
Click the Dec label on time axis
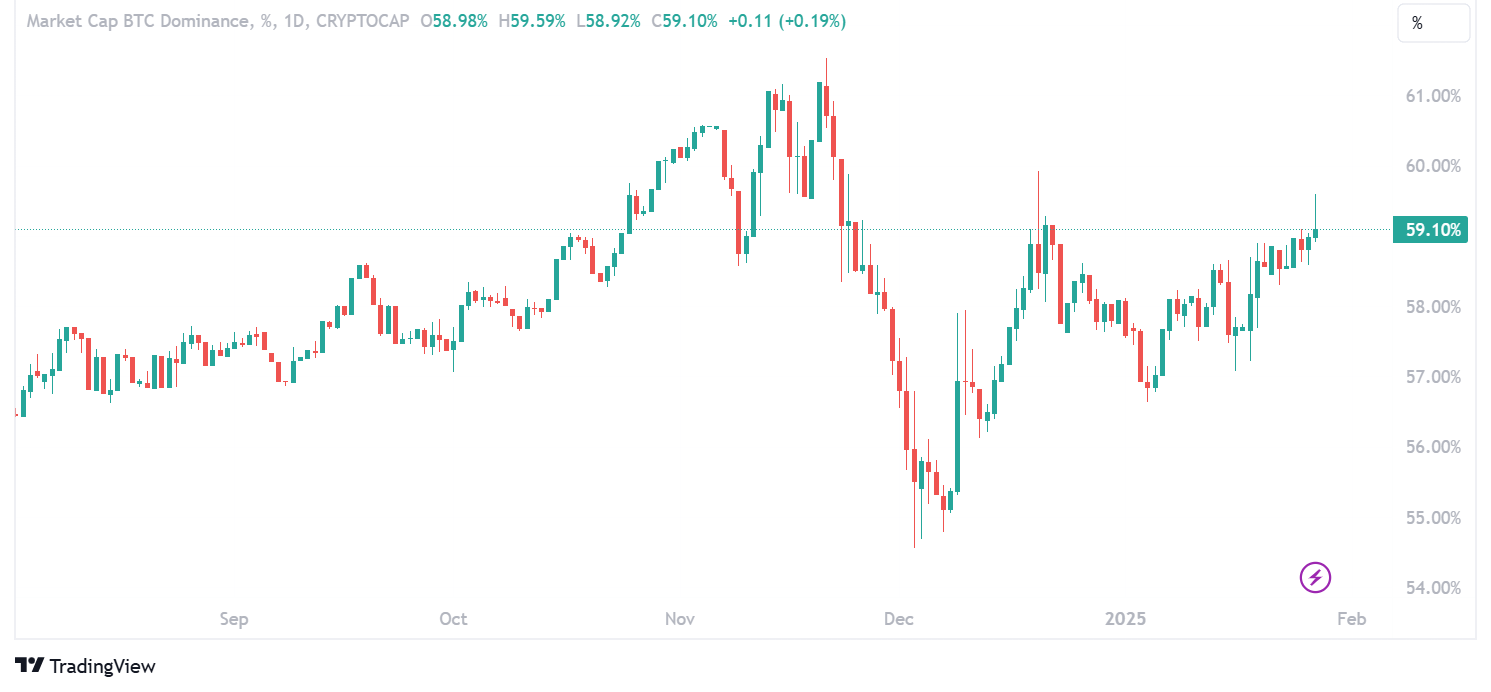click(x=899, y=619)
